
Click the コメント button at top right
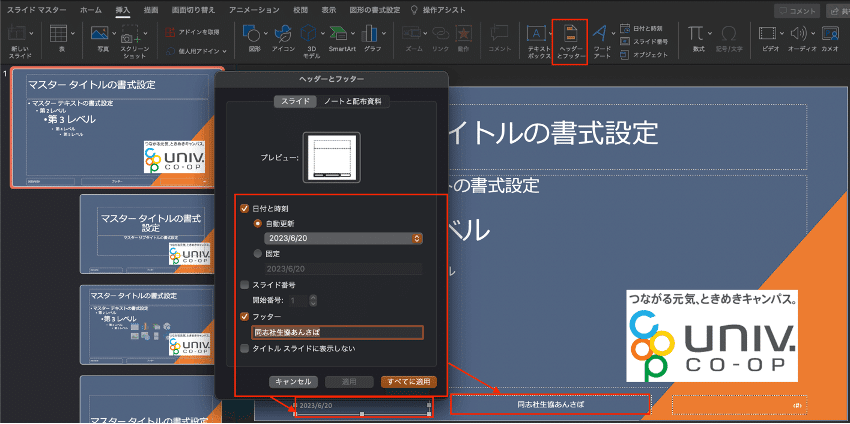(x=797, y=10)
